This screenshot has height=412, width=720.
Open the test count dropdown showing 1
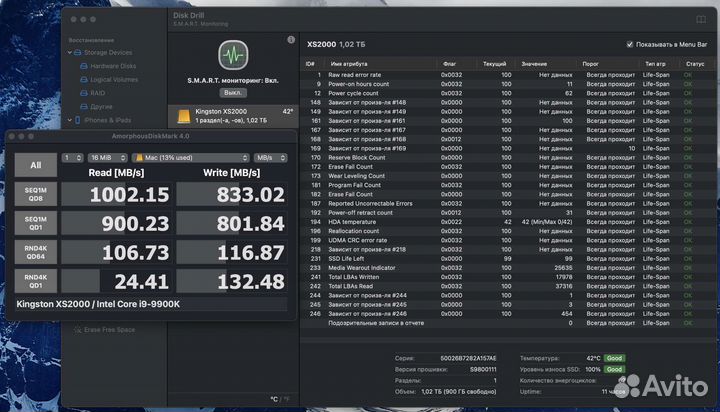point(73,158)
